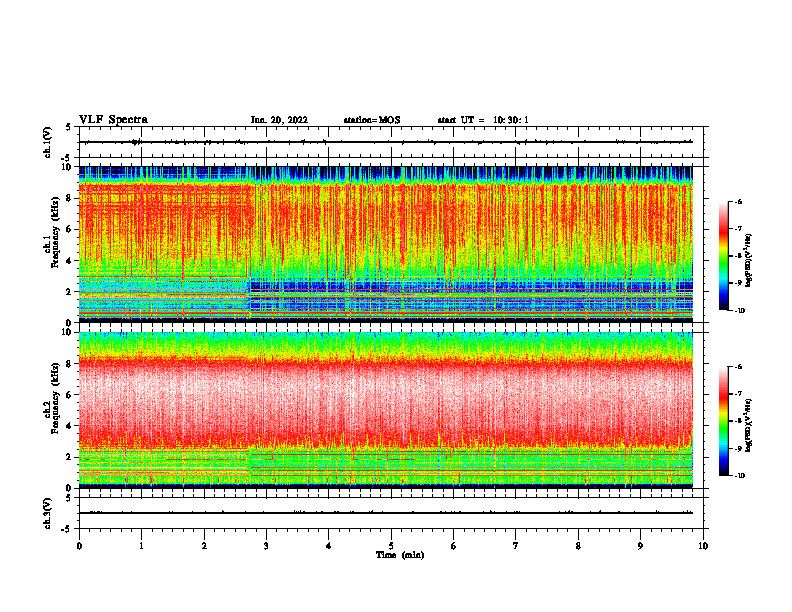Click the time axis tick label "9"

click(x=640, y=545)
